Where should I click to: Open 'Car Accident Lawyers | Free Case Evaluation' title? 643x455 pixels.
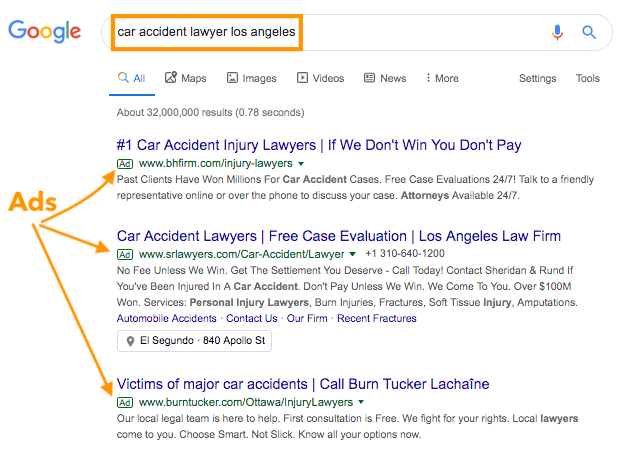pos(339,236)
